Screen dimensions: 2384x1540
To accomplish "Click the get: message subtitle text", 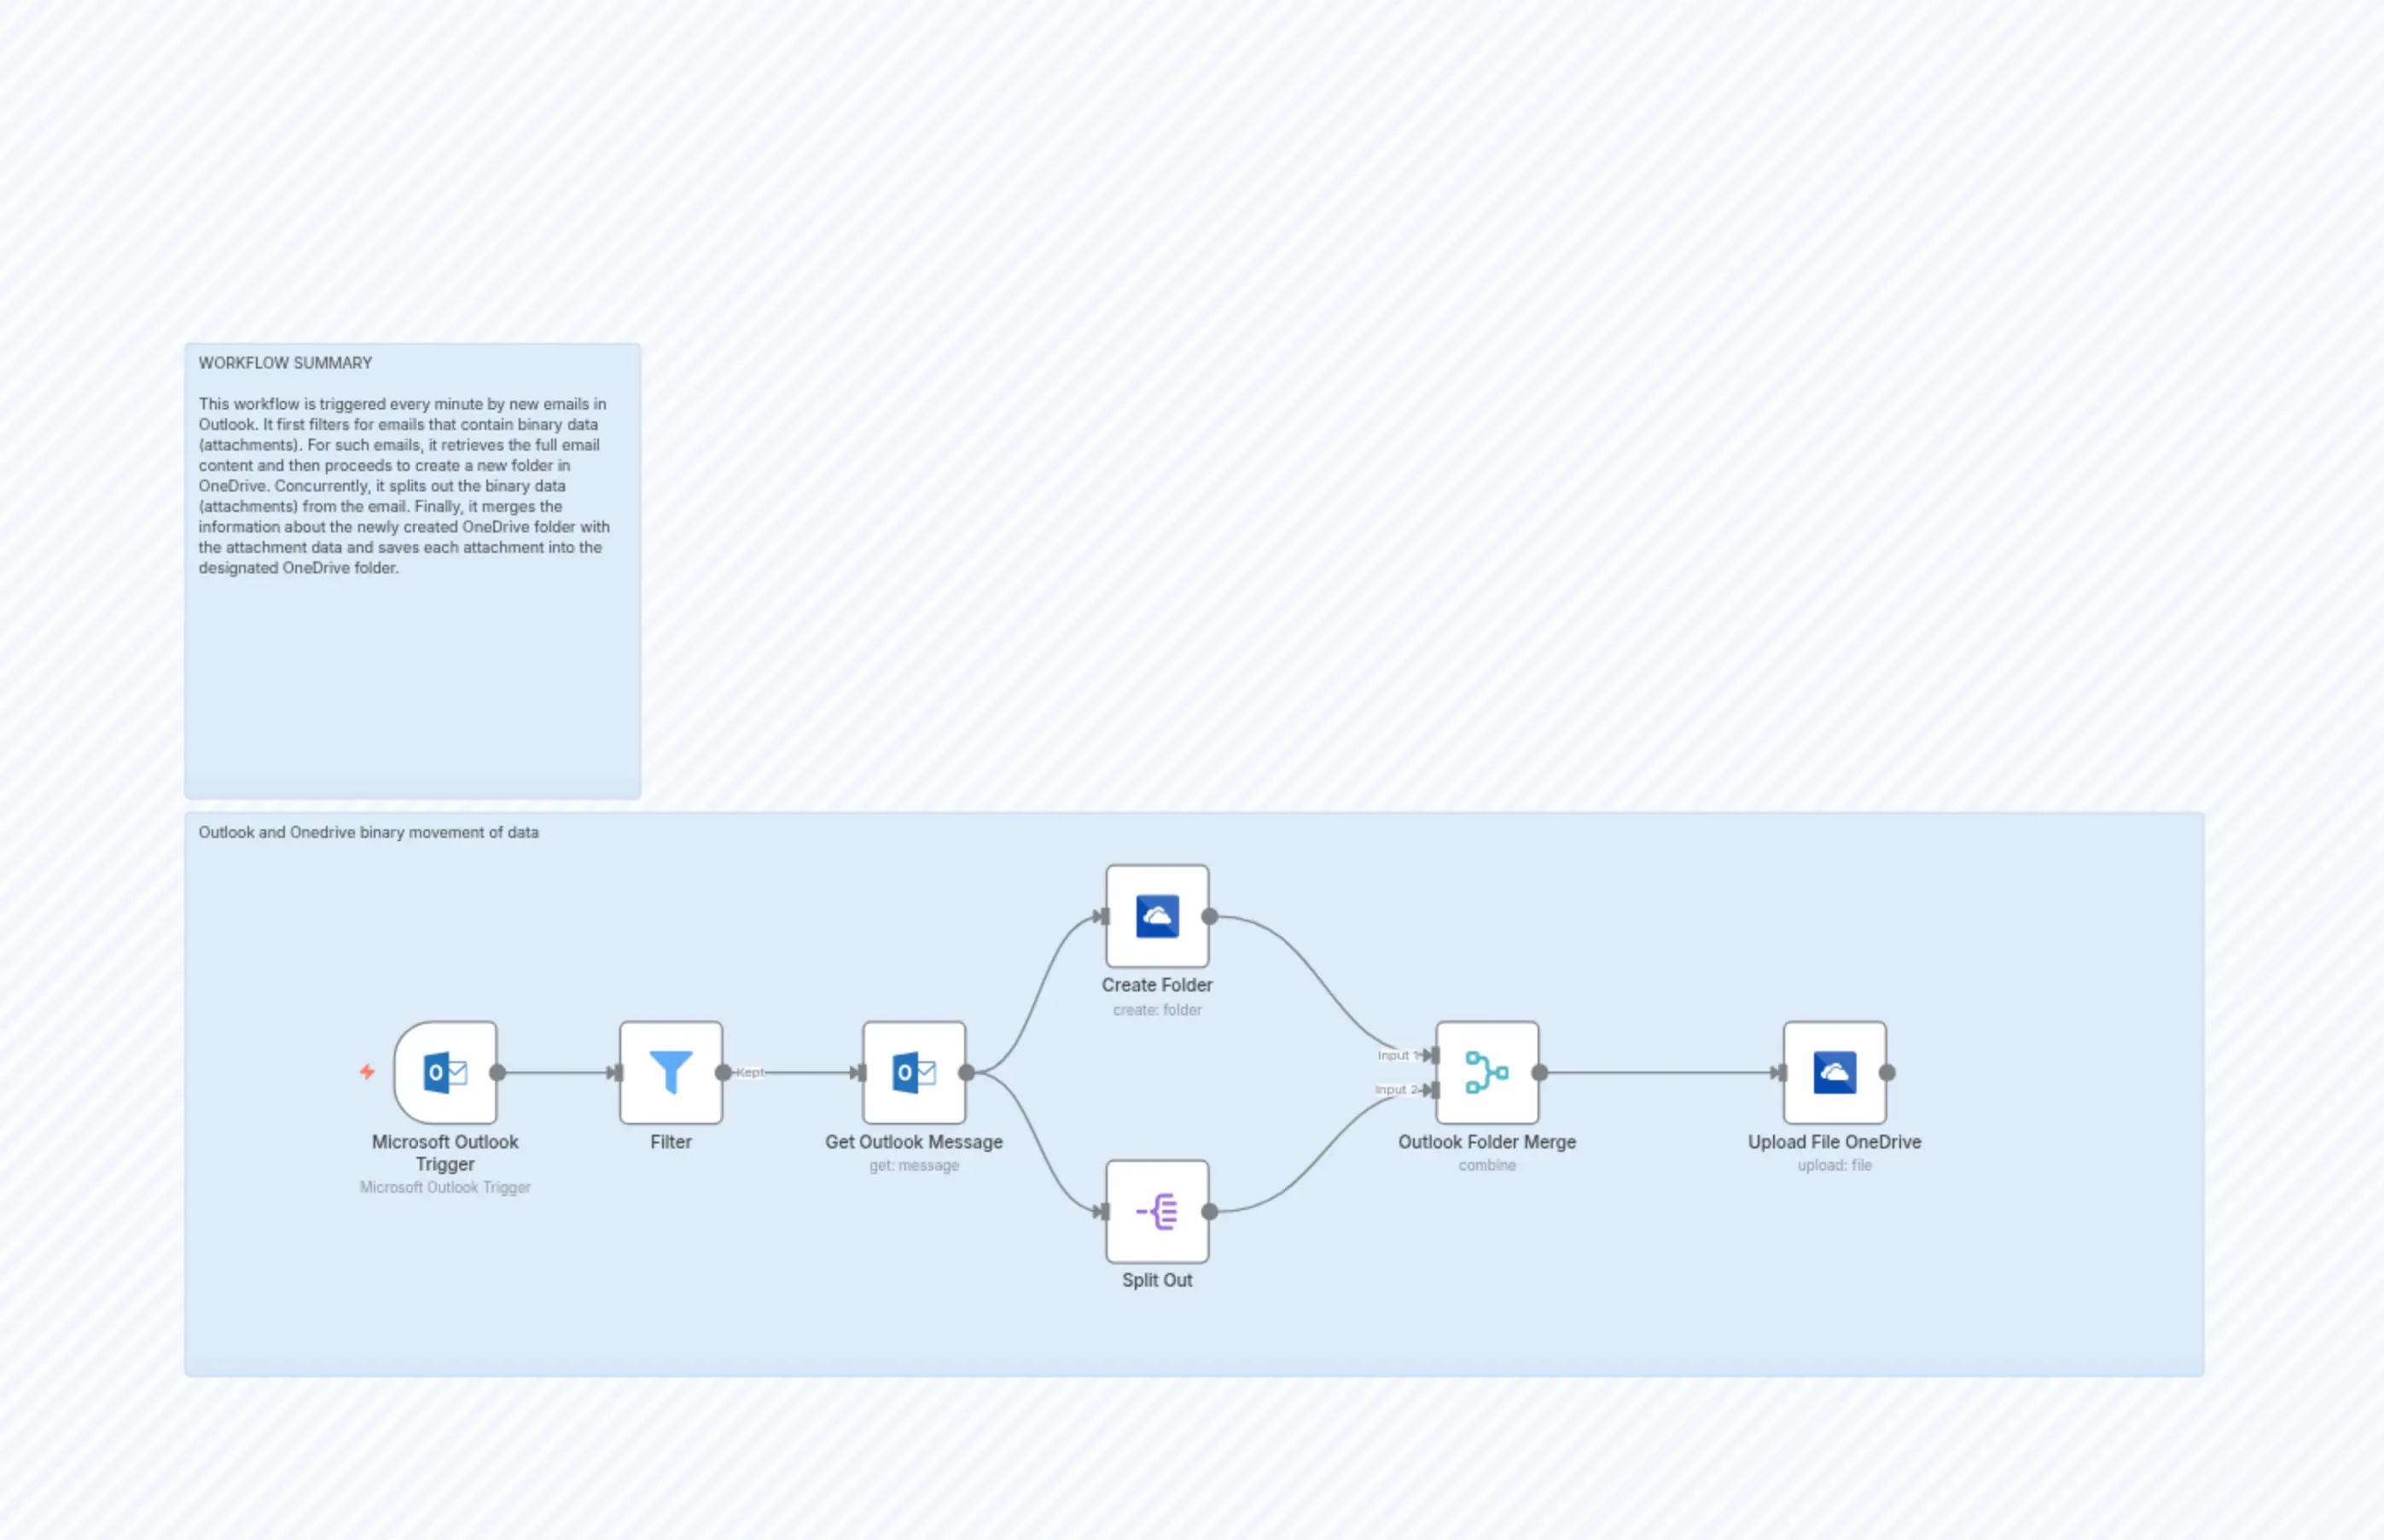I will click(x=913, y=1165).
